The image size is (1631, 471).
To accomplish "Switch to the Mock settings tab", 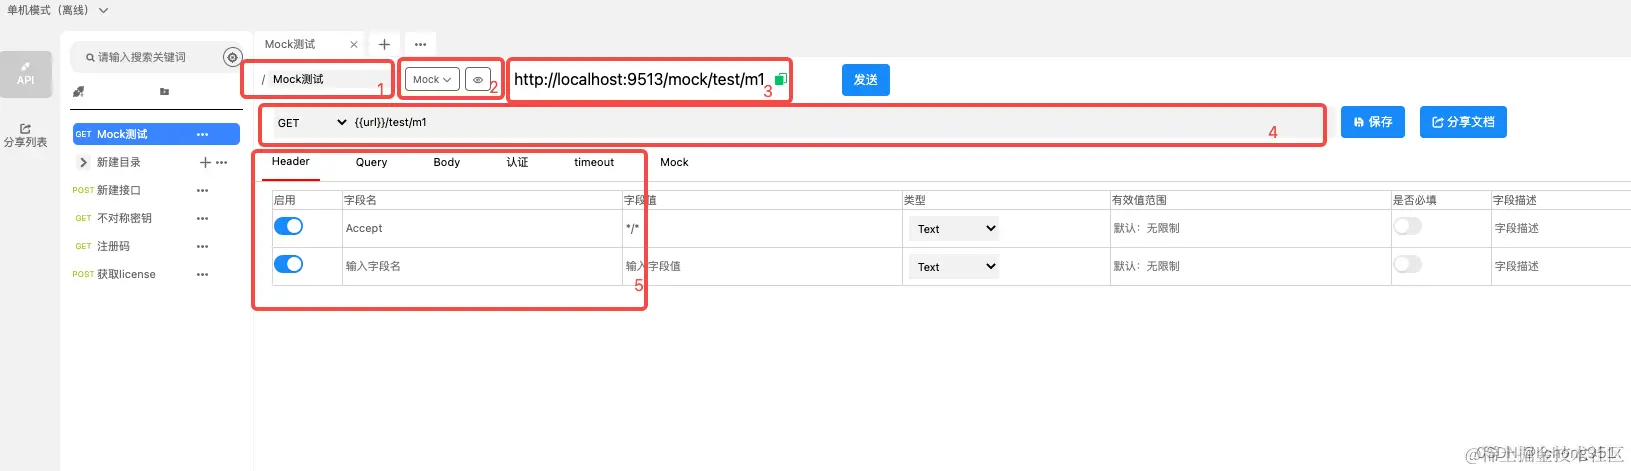I will (x=674, y=162).
